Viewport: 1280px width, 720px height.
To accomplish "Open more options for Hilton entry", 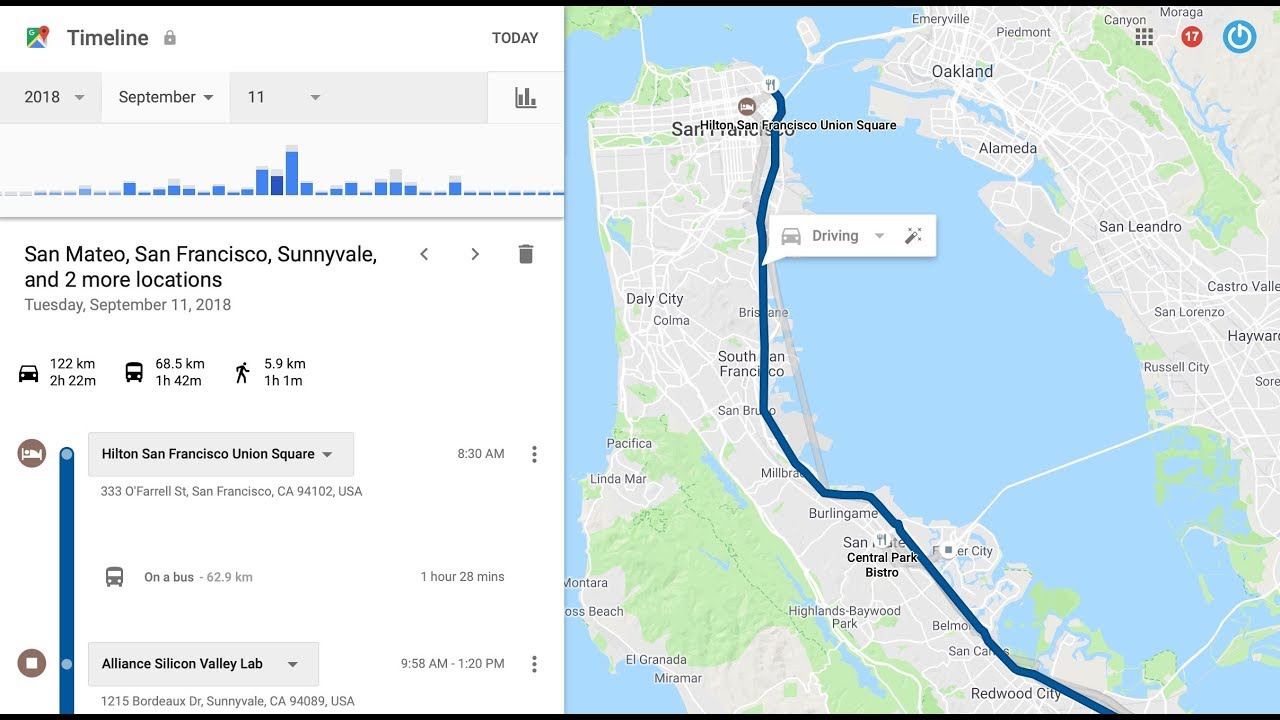I will [x=534, y=454].
